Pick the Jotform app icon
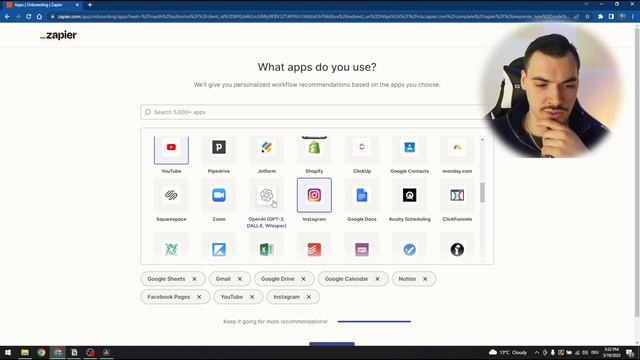This screenshot has height=360, width=640. (267, 147)
